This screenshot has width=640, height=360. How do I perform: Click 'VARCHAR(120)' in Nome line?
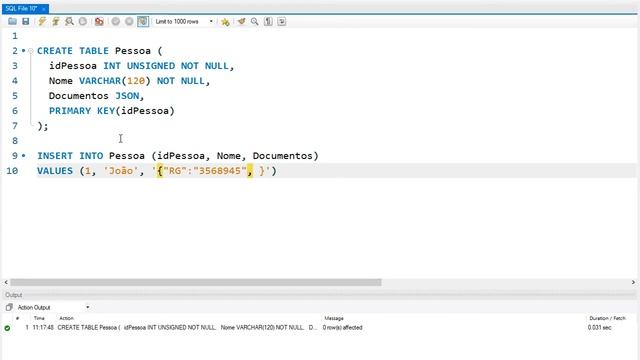click(x=115, y=81)
